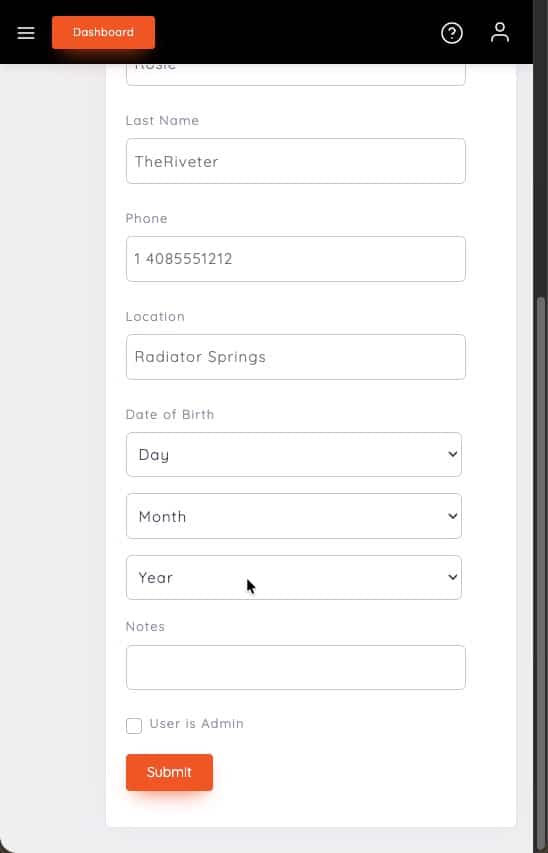Click the 'User is Admin' label text
The height and width of the screenshot is (853, 548).
[196, 724]
